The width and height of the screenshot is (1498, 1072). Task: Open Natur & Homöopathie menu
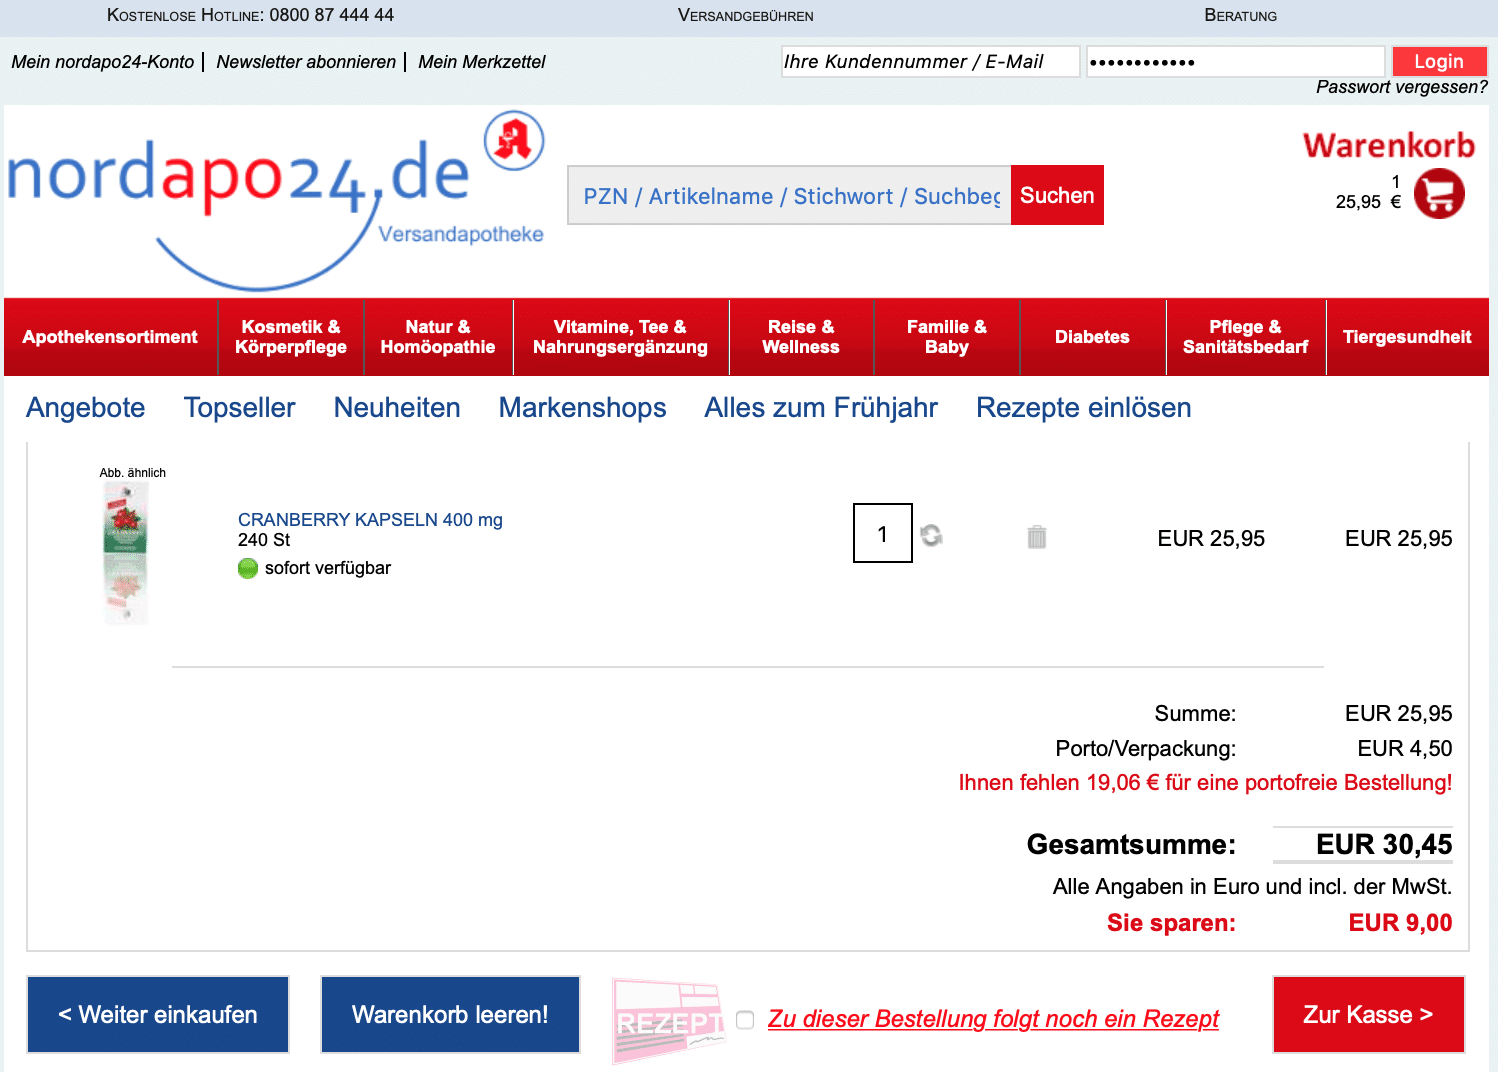pyautogui.click(x=438, y=337)
